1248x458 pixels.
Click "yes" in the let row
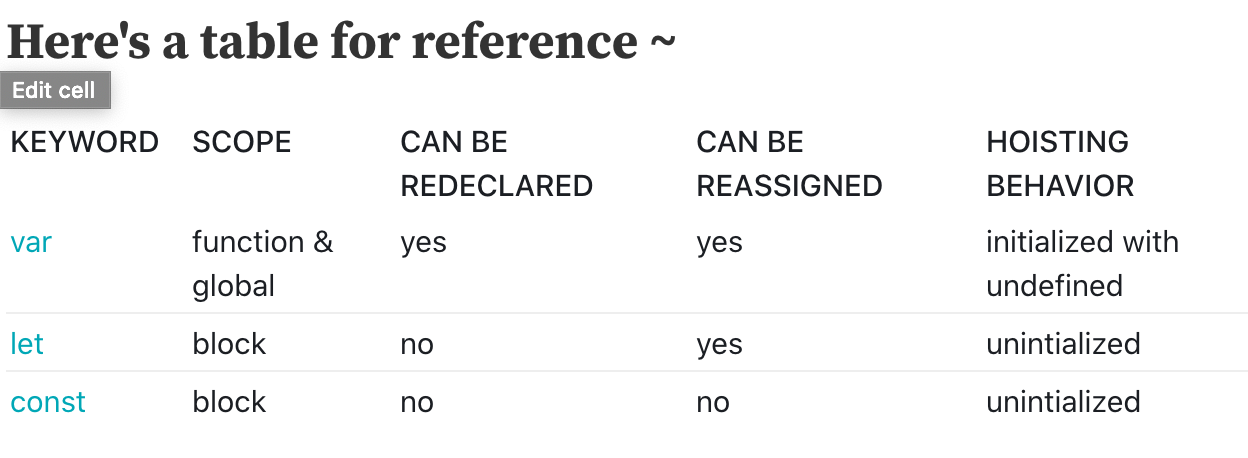pos(720,344)
